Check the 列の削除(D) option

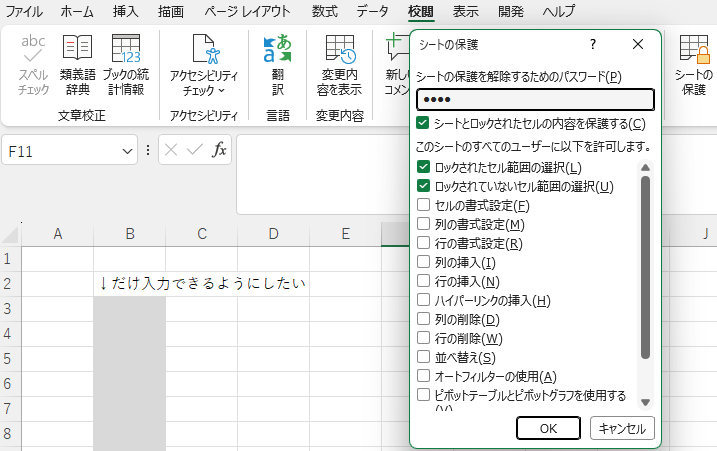click(423, 318)
